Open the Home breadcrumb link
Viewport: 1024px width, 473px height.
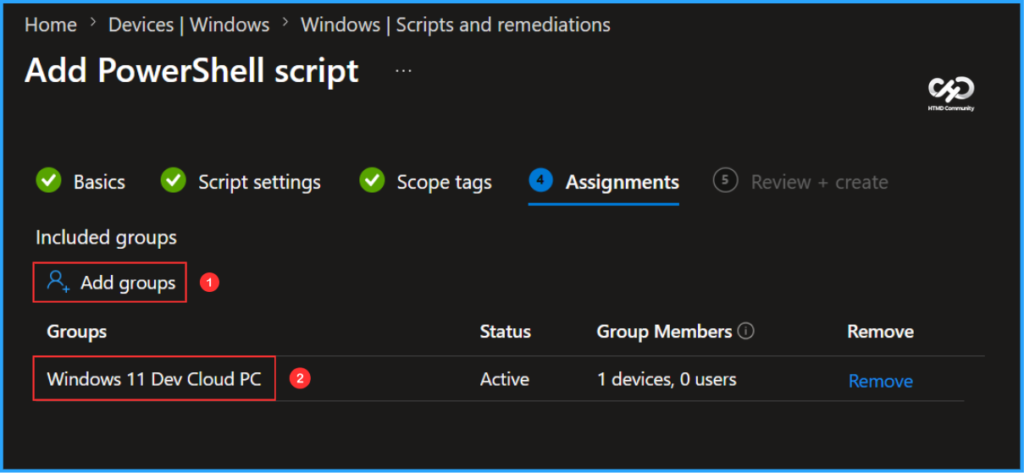pos(50,25)
